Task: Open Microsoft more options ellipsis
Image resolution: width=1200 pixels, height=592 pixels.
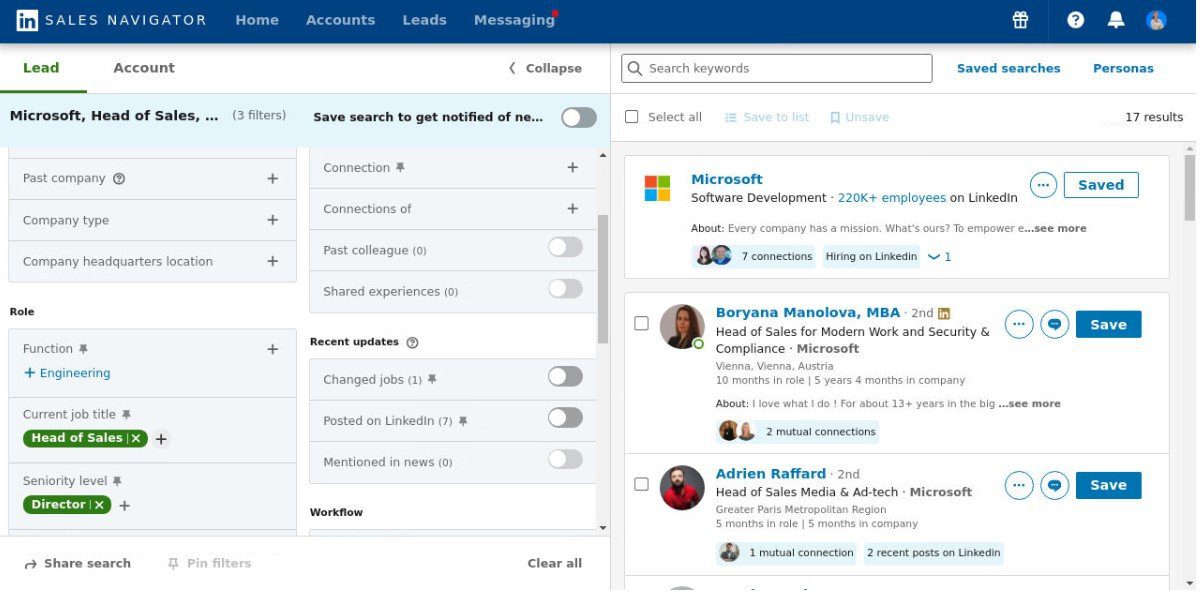Action: 1043,185
